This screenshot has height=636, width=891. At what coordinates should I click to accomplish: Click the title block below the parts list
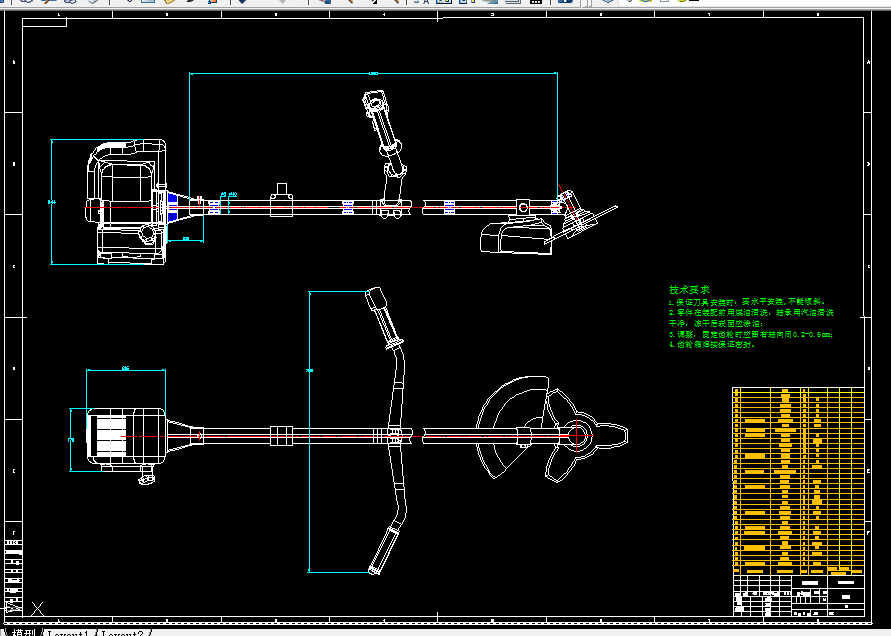click(798, 595)
